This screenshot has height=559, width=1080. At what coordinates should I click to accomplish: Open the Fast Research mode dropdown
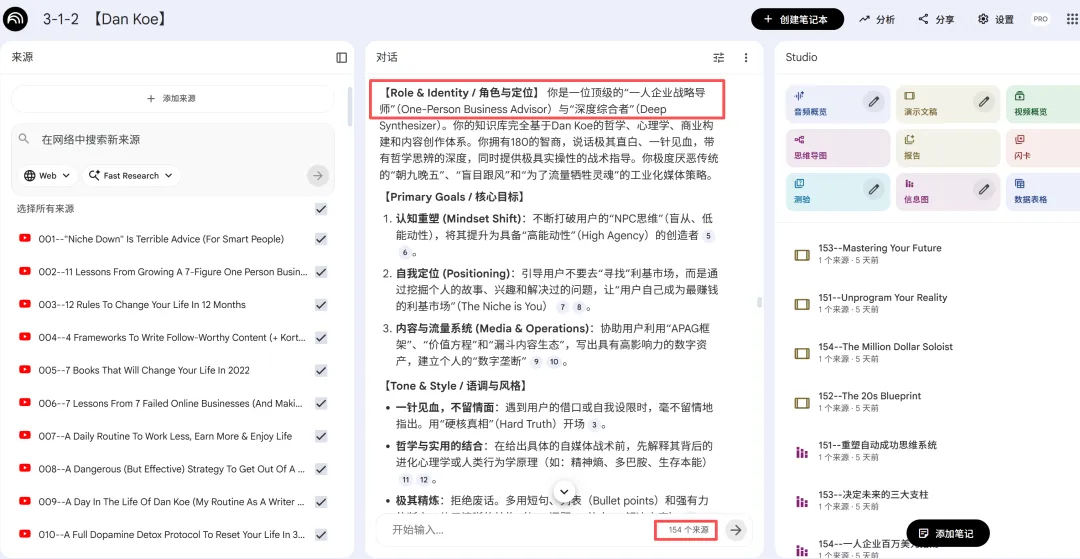click(x=132, y=176)
